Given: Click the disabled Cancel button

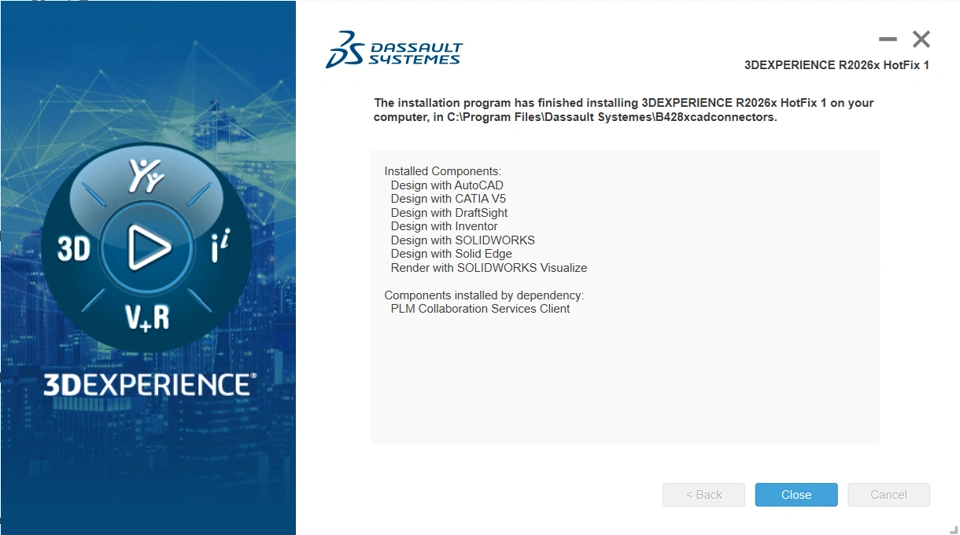Looking at the screenshot, I should pos(888,495).
